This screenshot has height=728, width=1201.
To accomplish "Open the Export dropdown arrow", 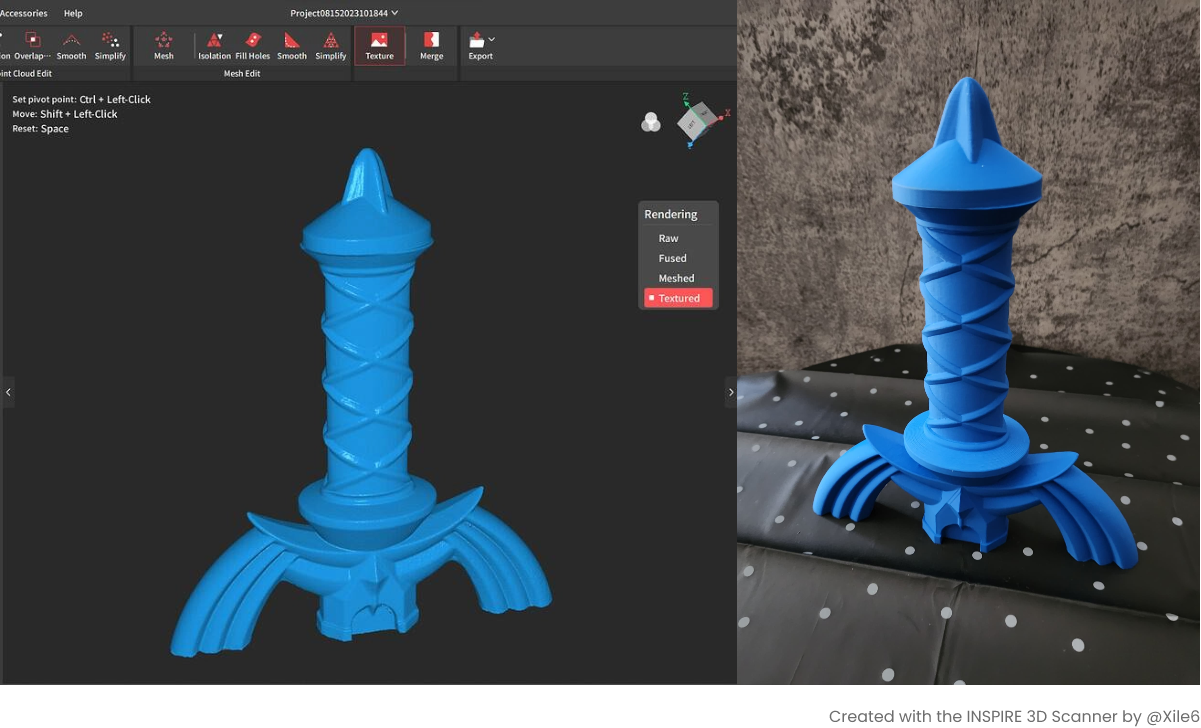I will (492, 39).
